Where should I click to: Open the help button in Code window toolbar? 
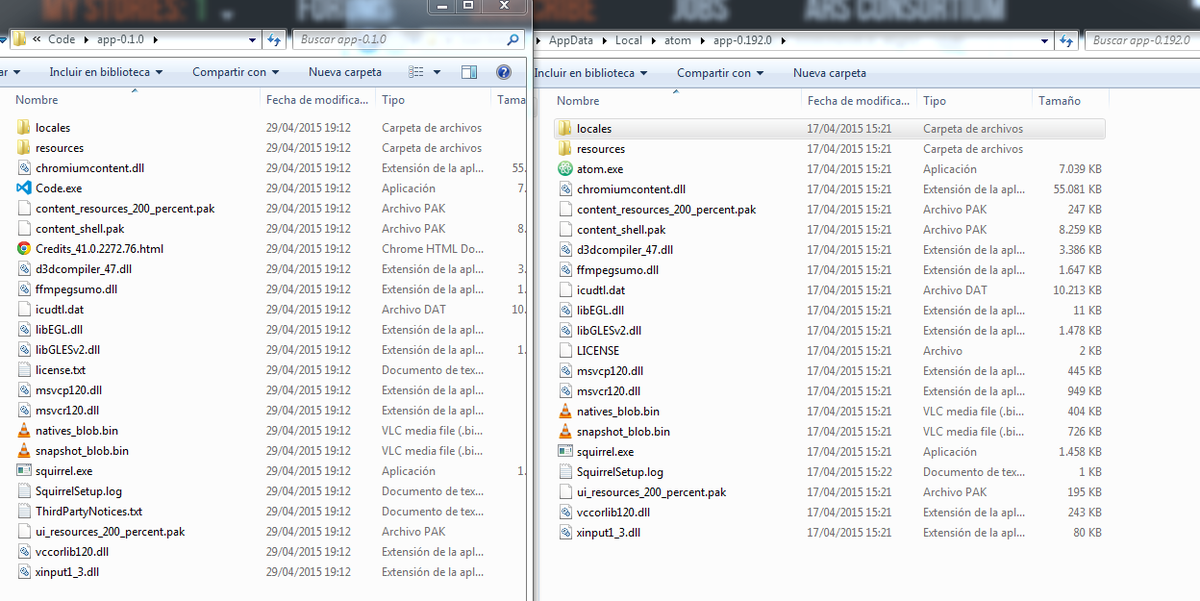coord(504,72)
